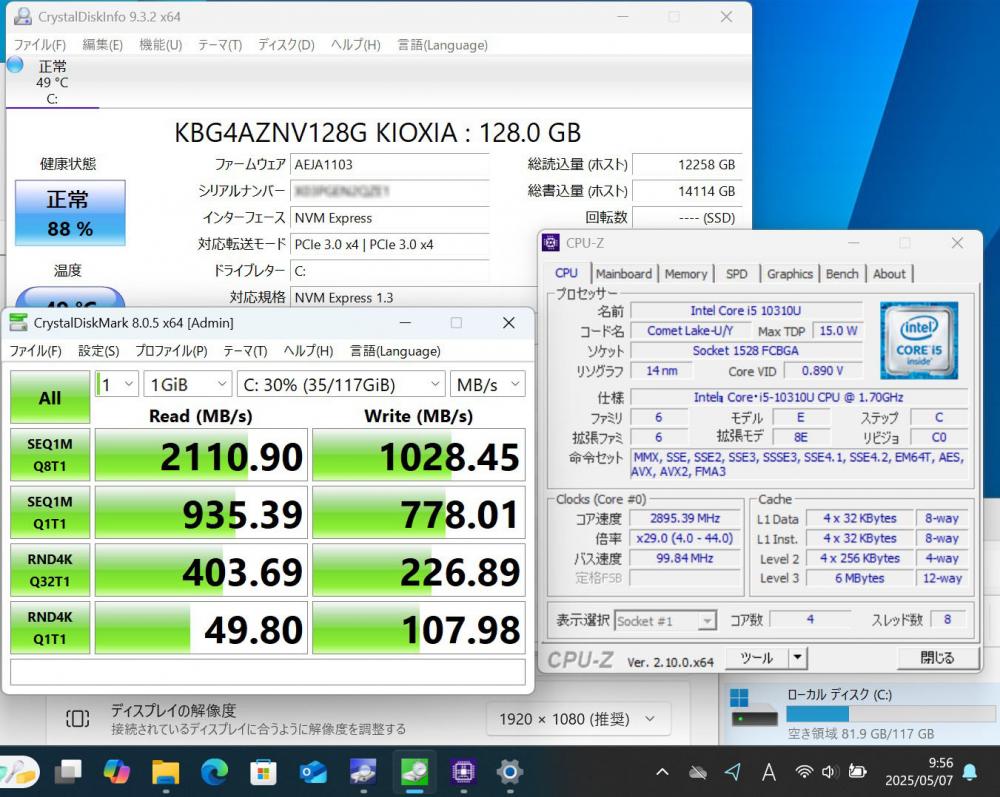Switch to Bench tab in CPU-Z

point(842,274)
